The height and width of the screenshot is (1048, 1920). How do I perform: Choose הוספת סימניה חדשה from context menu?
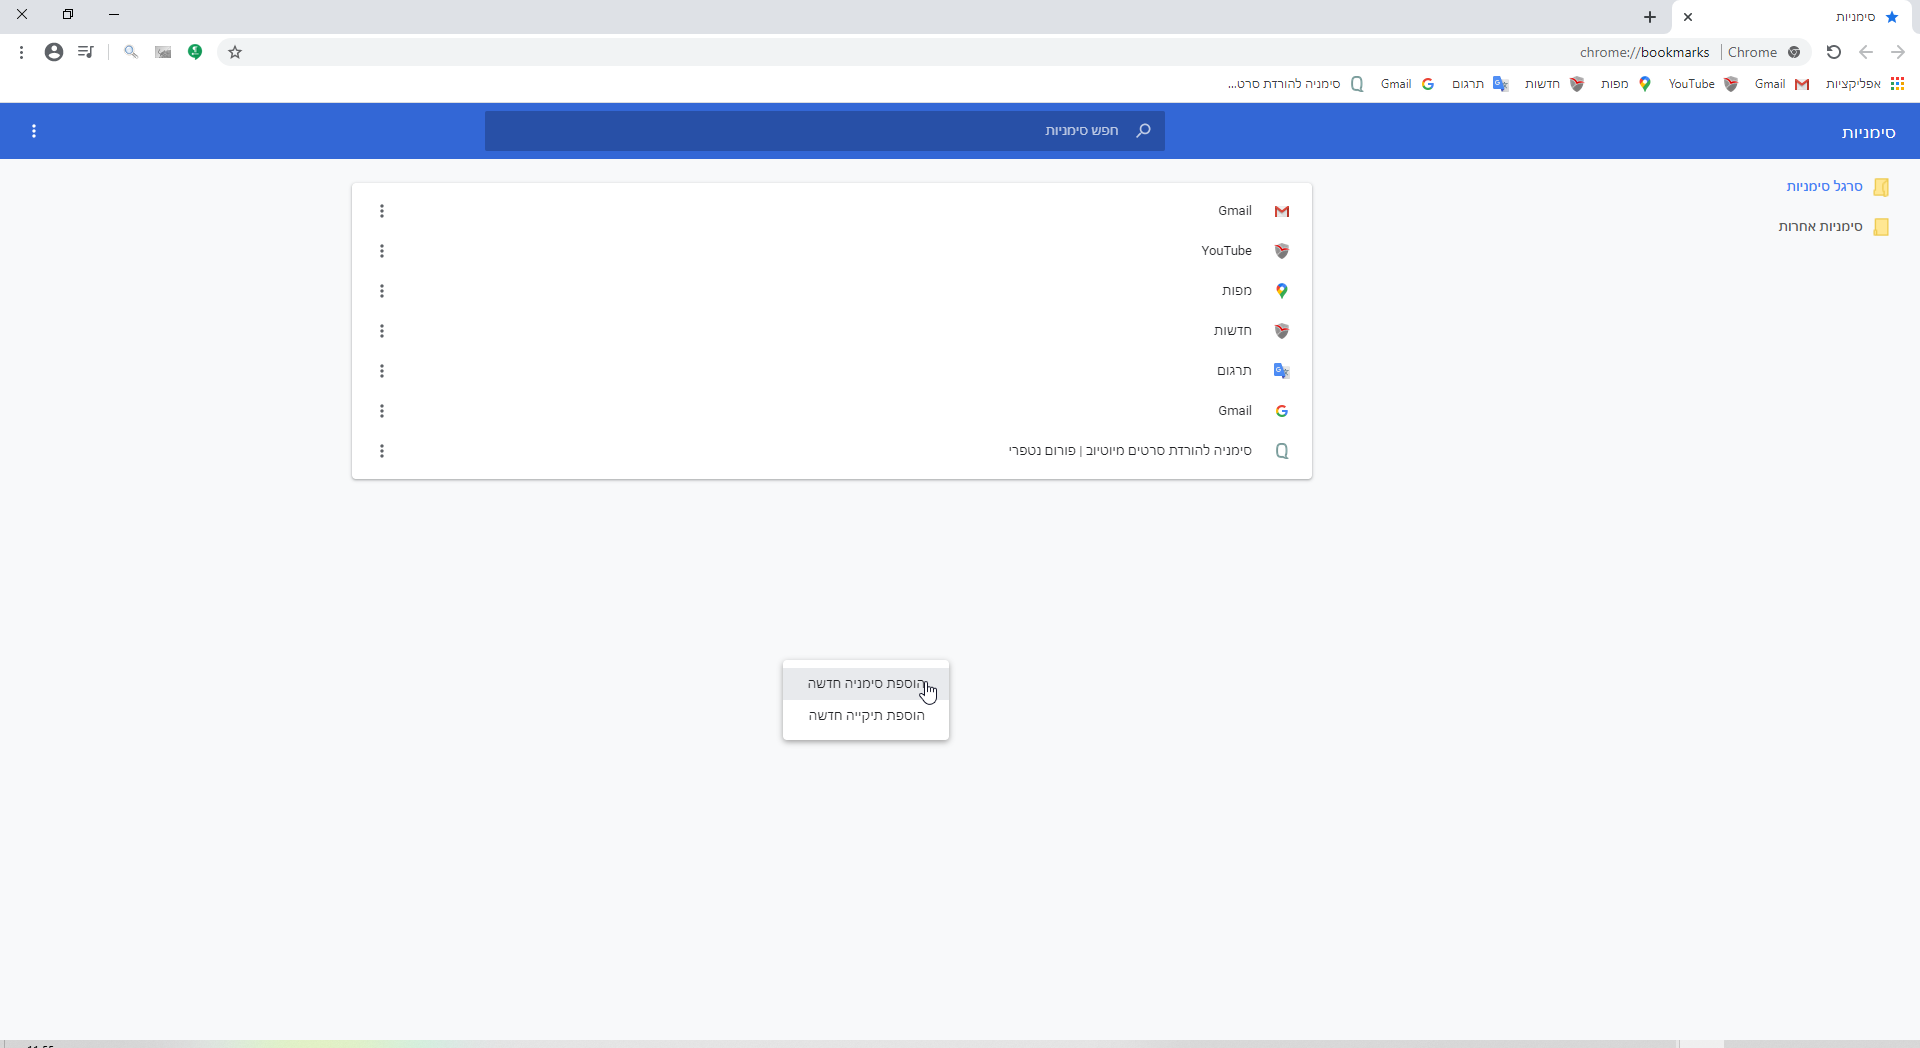pyautogui.click(x=866, y=684)
